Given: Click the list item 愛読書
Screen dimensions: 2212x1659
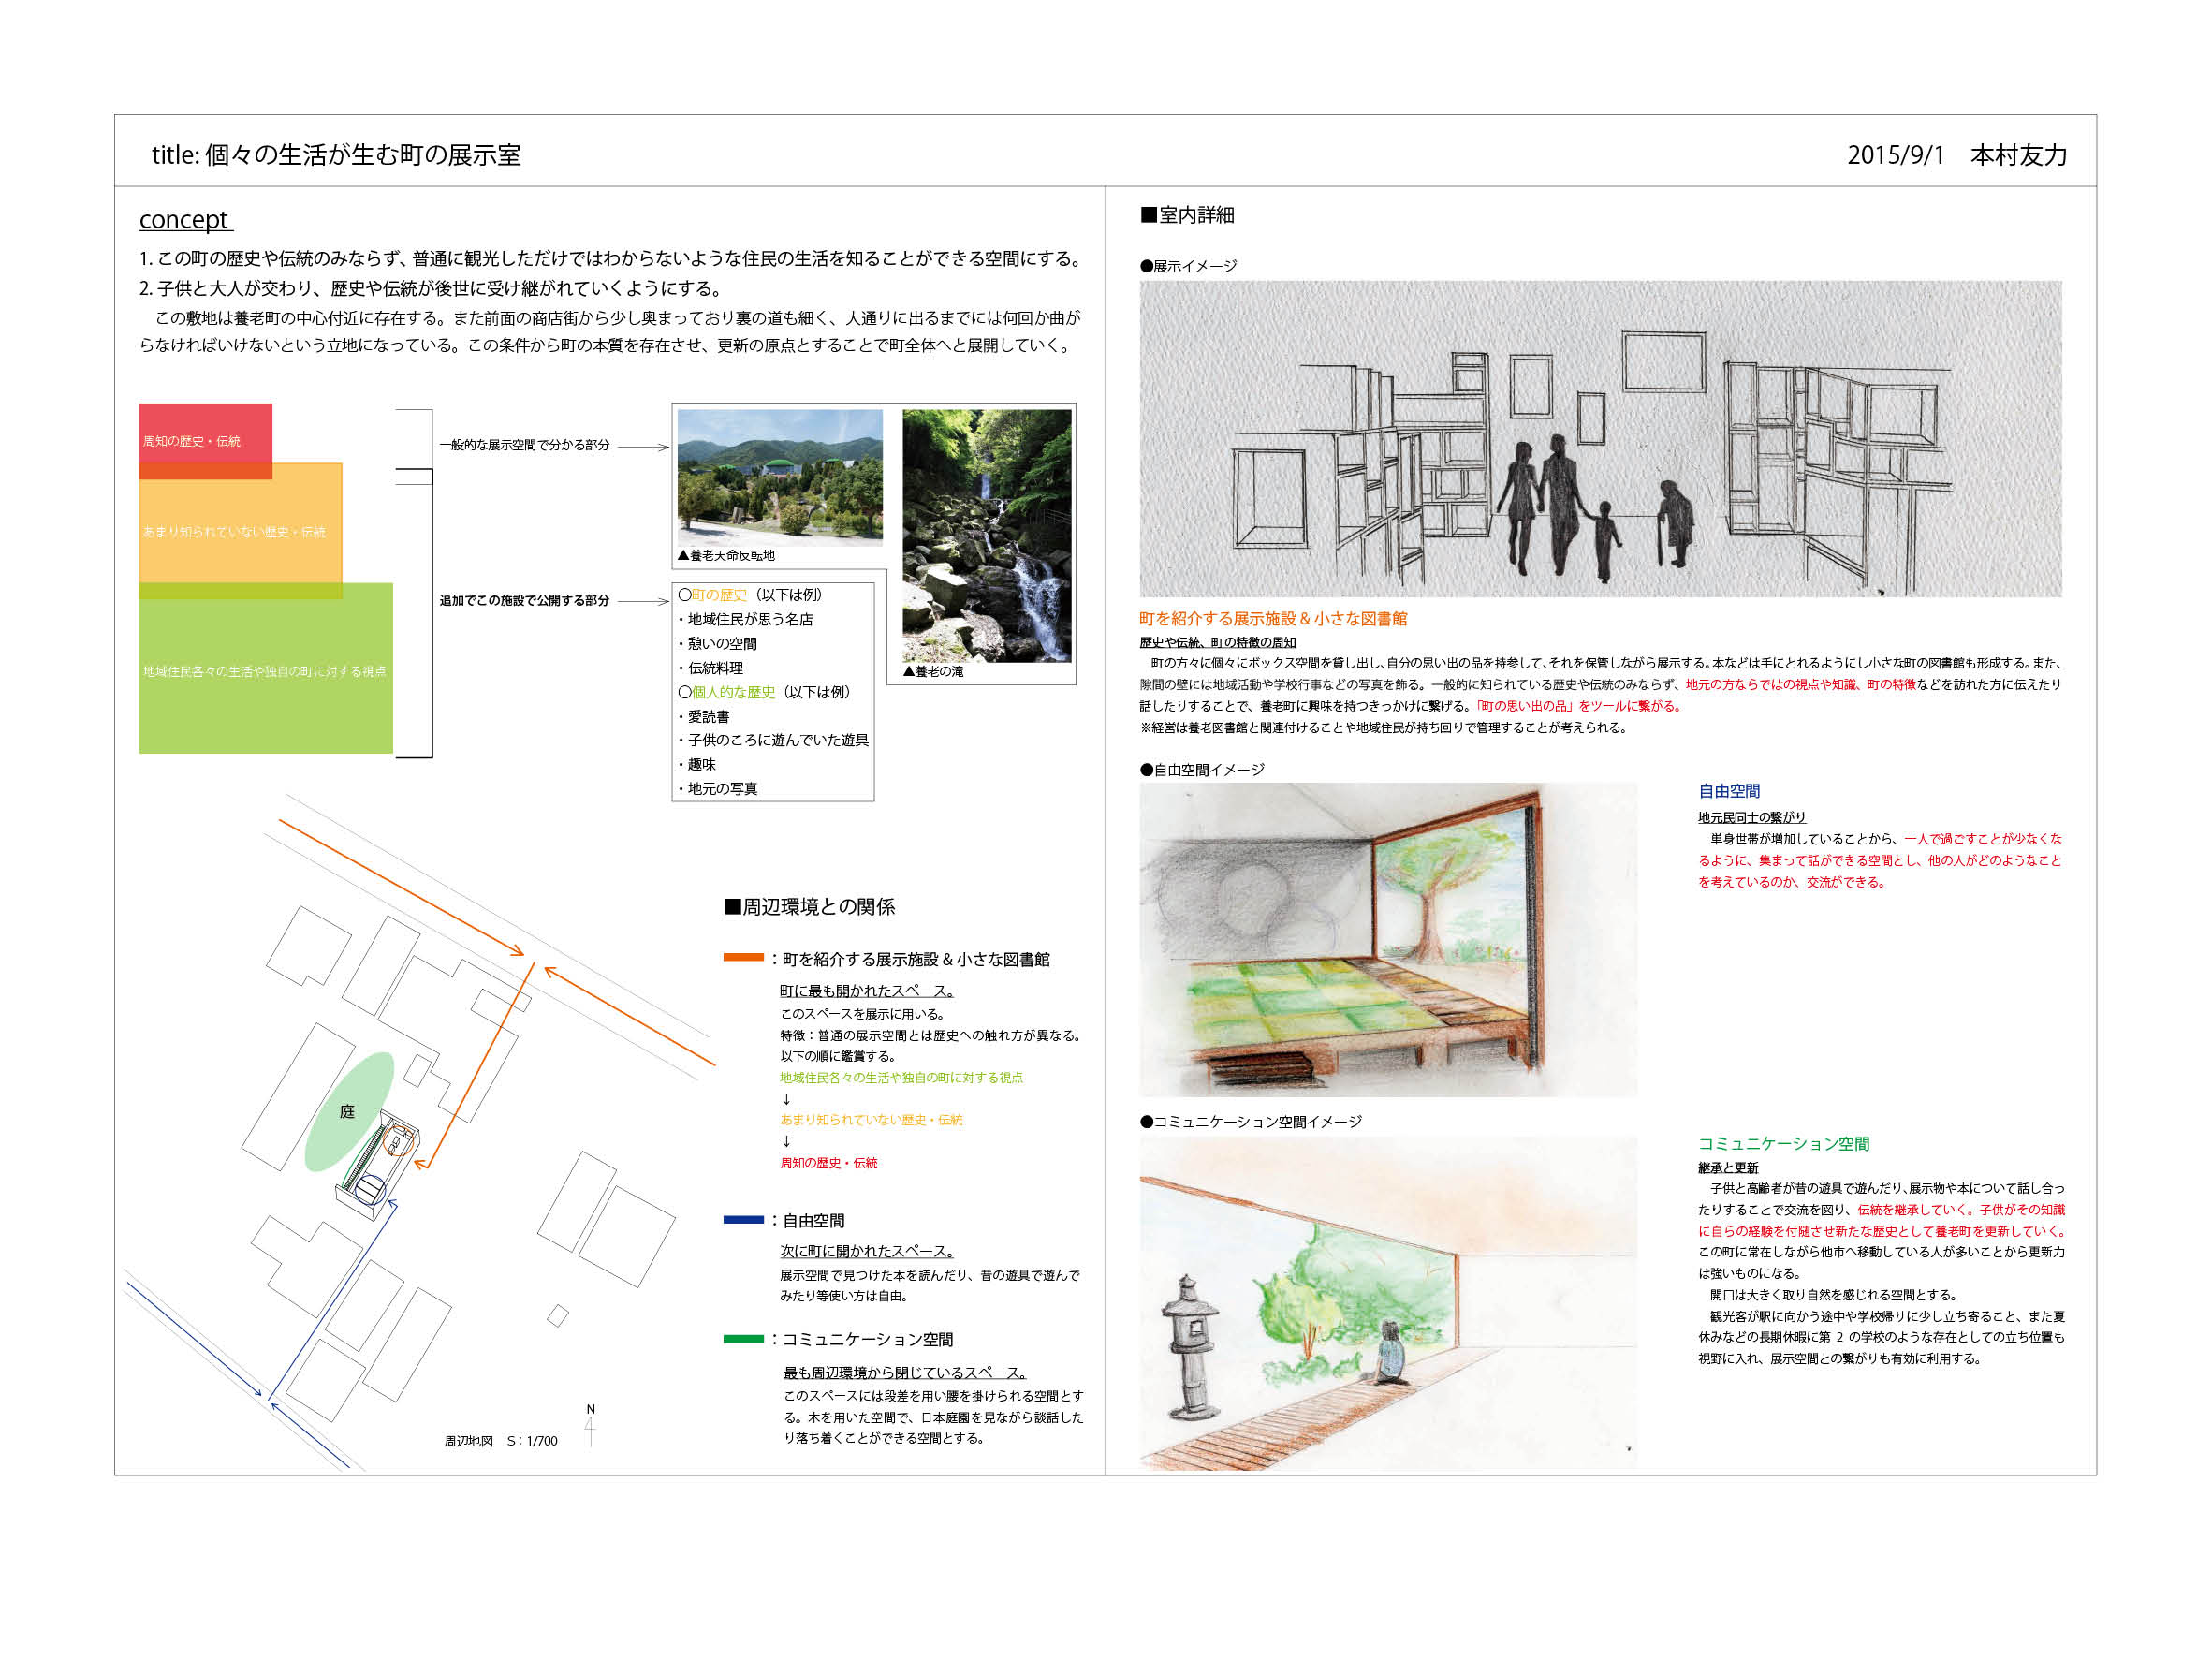Looking at the screenshot, I should [x=708, y=716].
